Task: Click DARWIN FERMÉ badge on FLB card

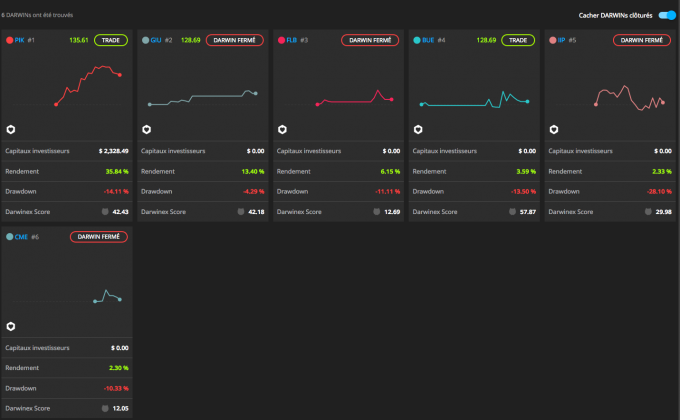Action: [370, 40]
